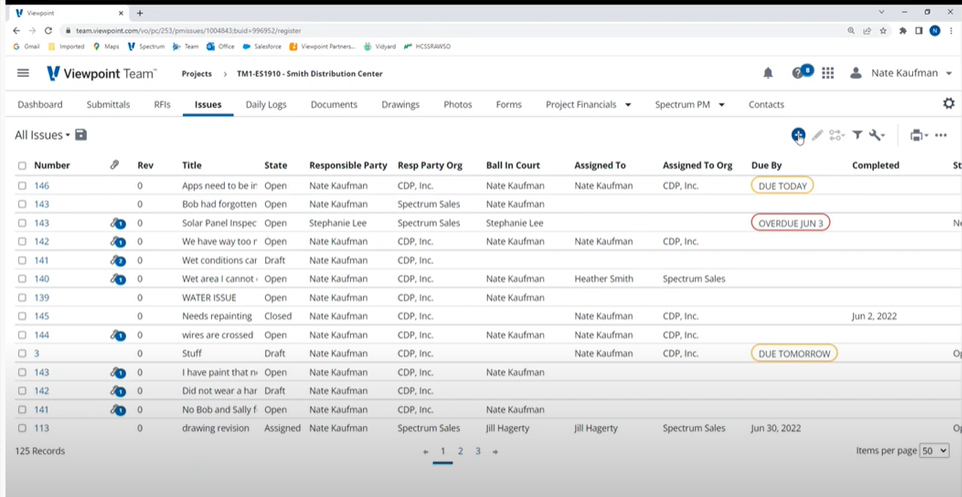Open the Drawings tab

point(400,104)
